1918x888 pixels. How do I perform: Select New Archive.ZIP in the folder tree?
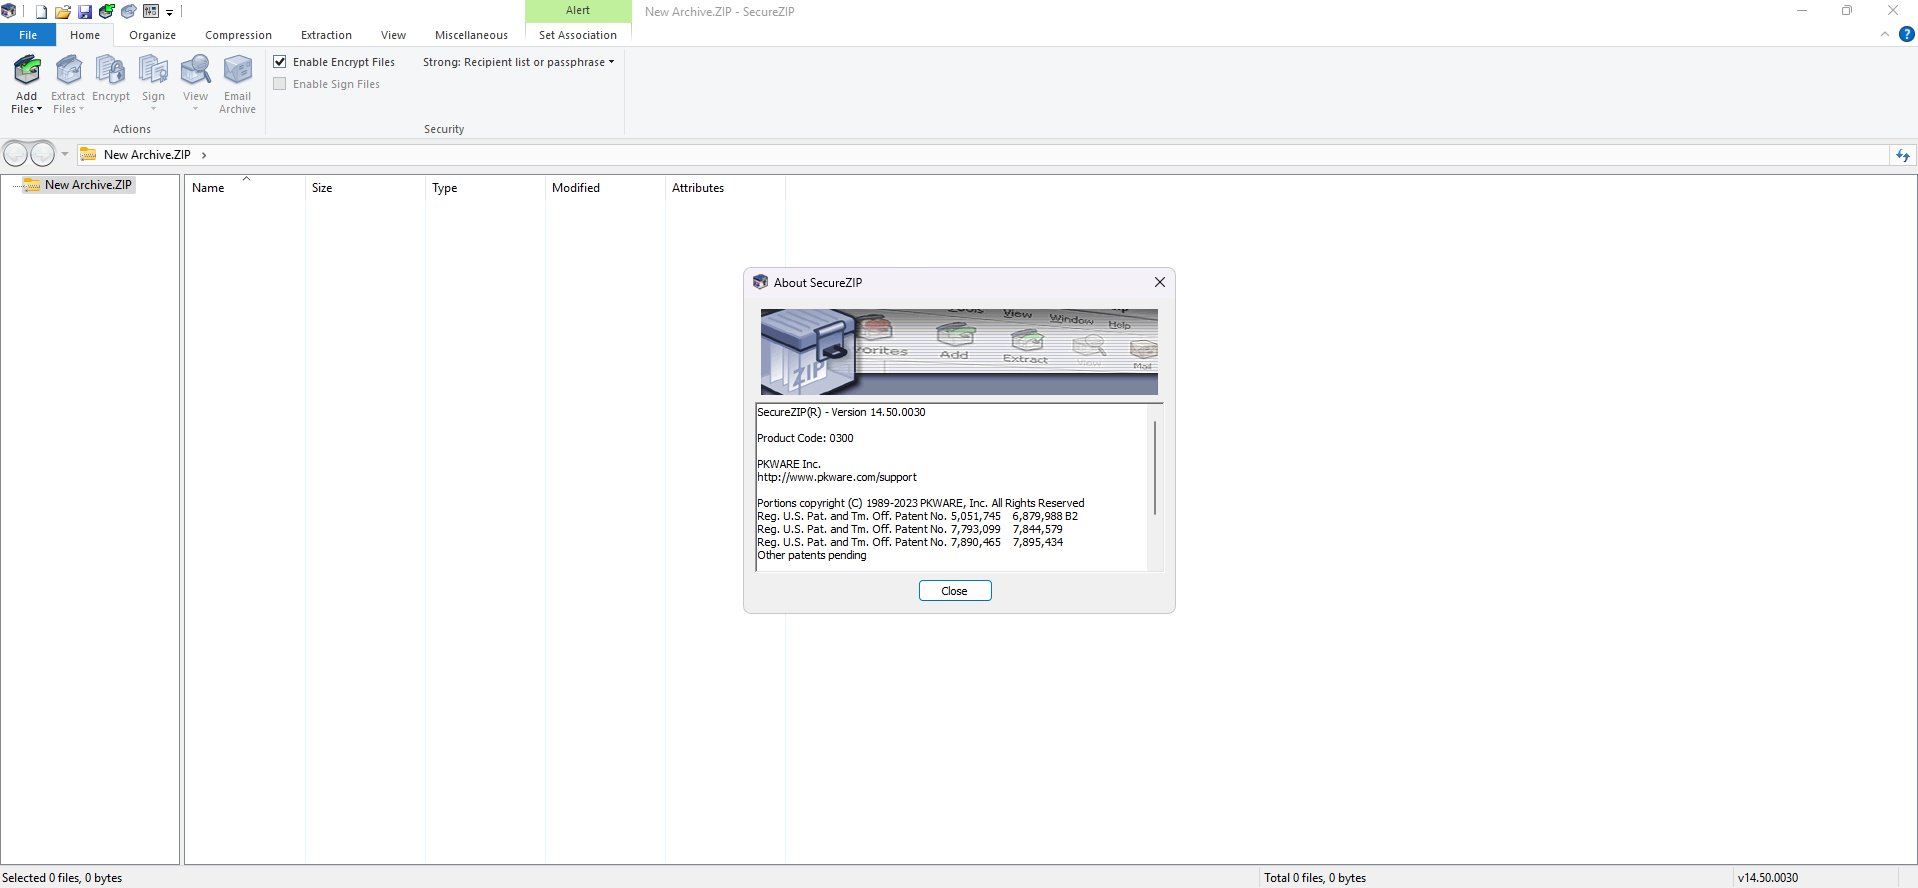pos(88,185)
